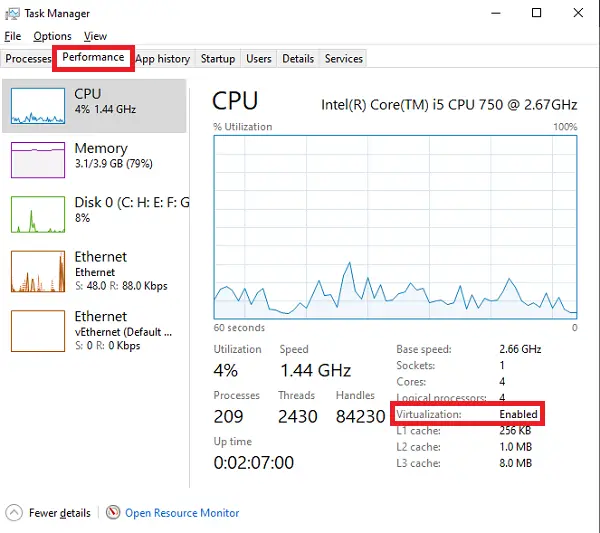
Task: Select the Disk 0 graph thumbnail
Action: click(37, 214)
